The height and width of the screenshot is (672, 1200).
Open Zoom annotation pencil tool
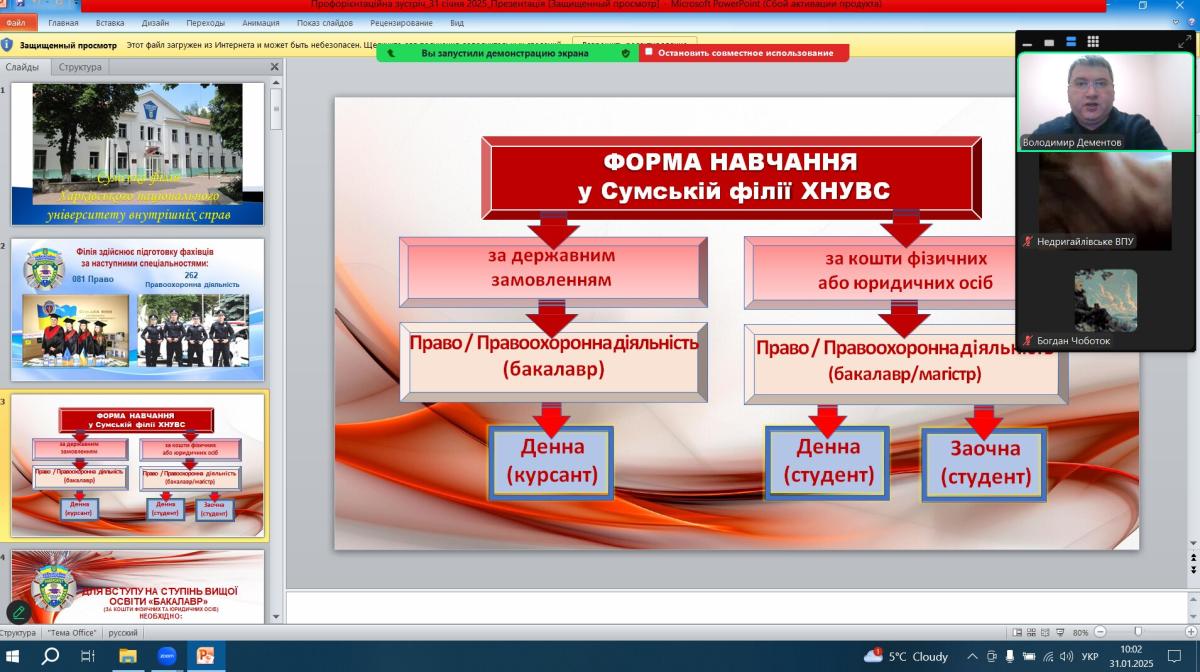click(x=19, y=612)
